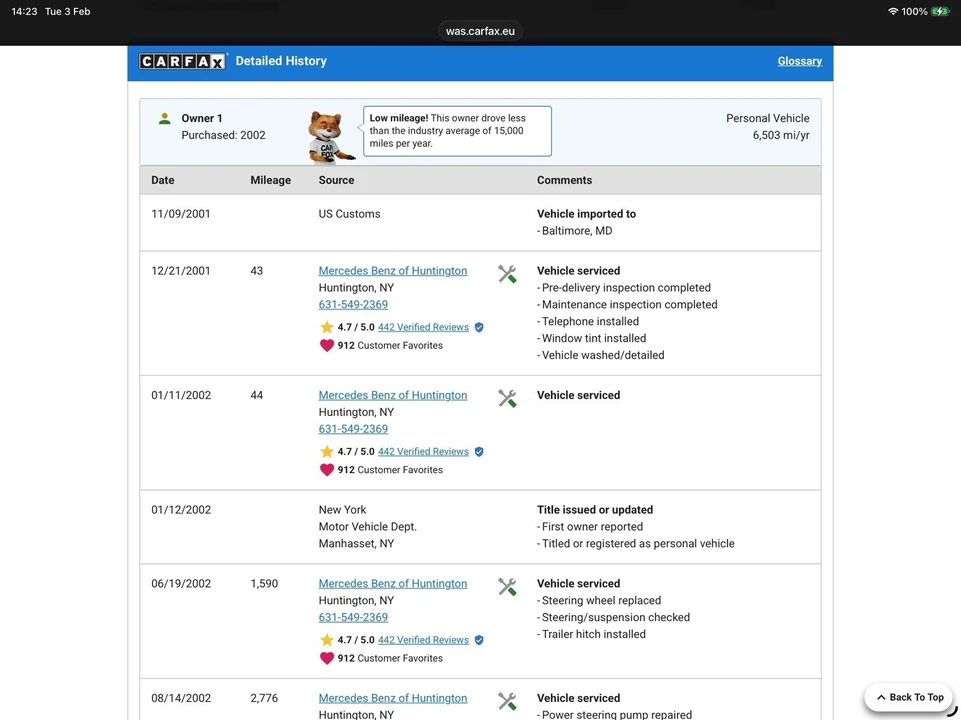This screenshot has height=720, width=961.
Task: Click the Title issued or updated comment
Action: coord(594,510)
